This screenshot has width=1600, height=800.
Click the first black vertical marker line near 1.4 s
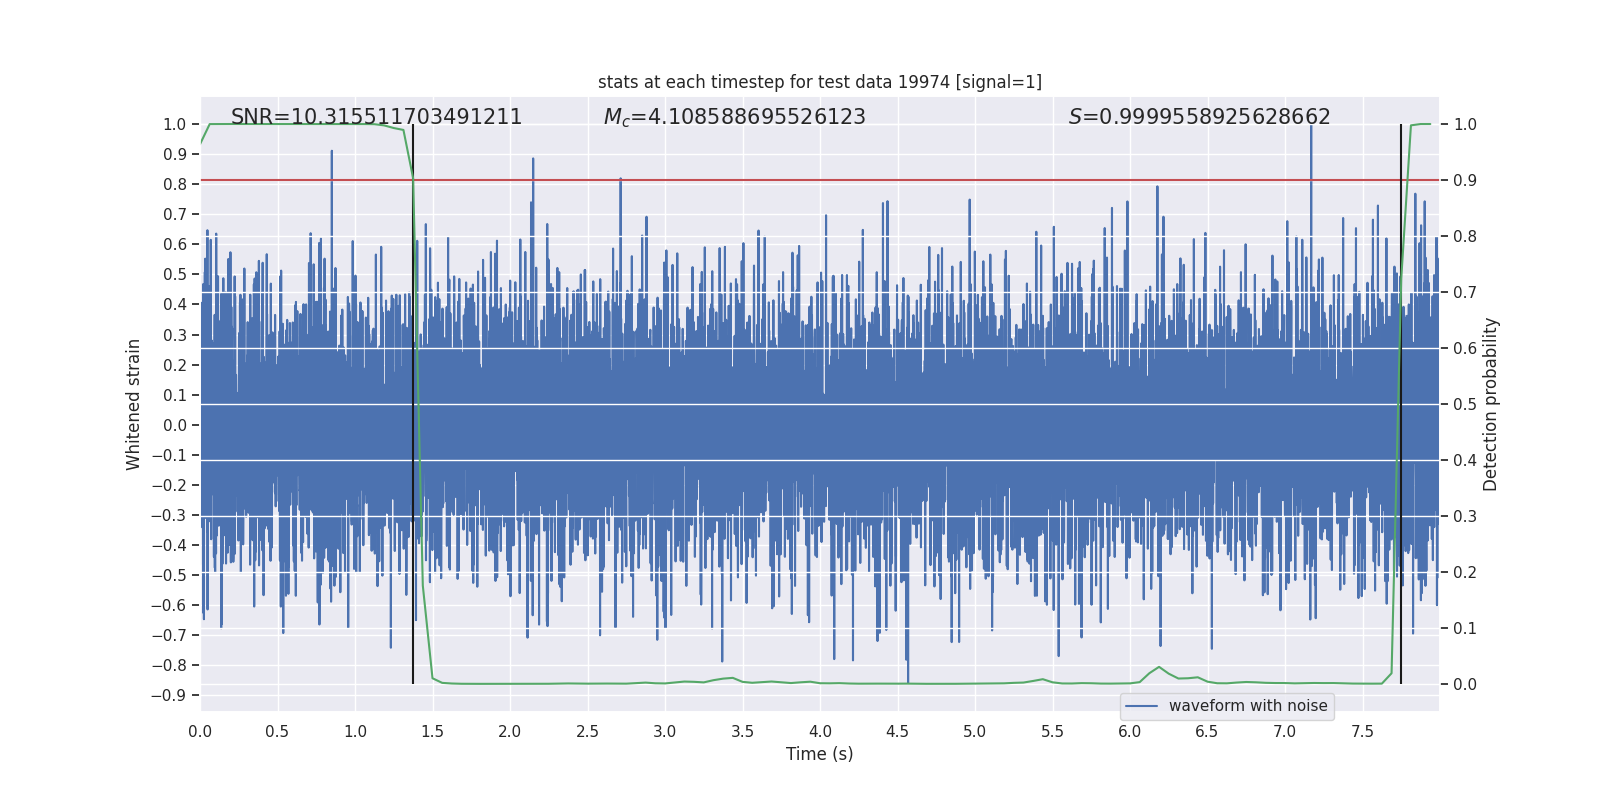(413, 404)
